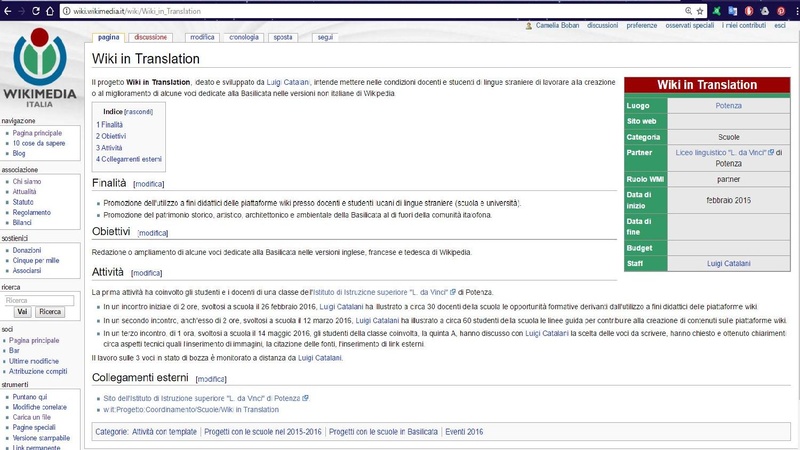Open Chi siamo sidebar link
Viewport: 800px width, 450px height.
pos(27,182)
